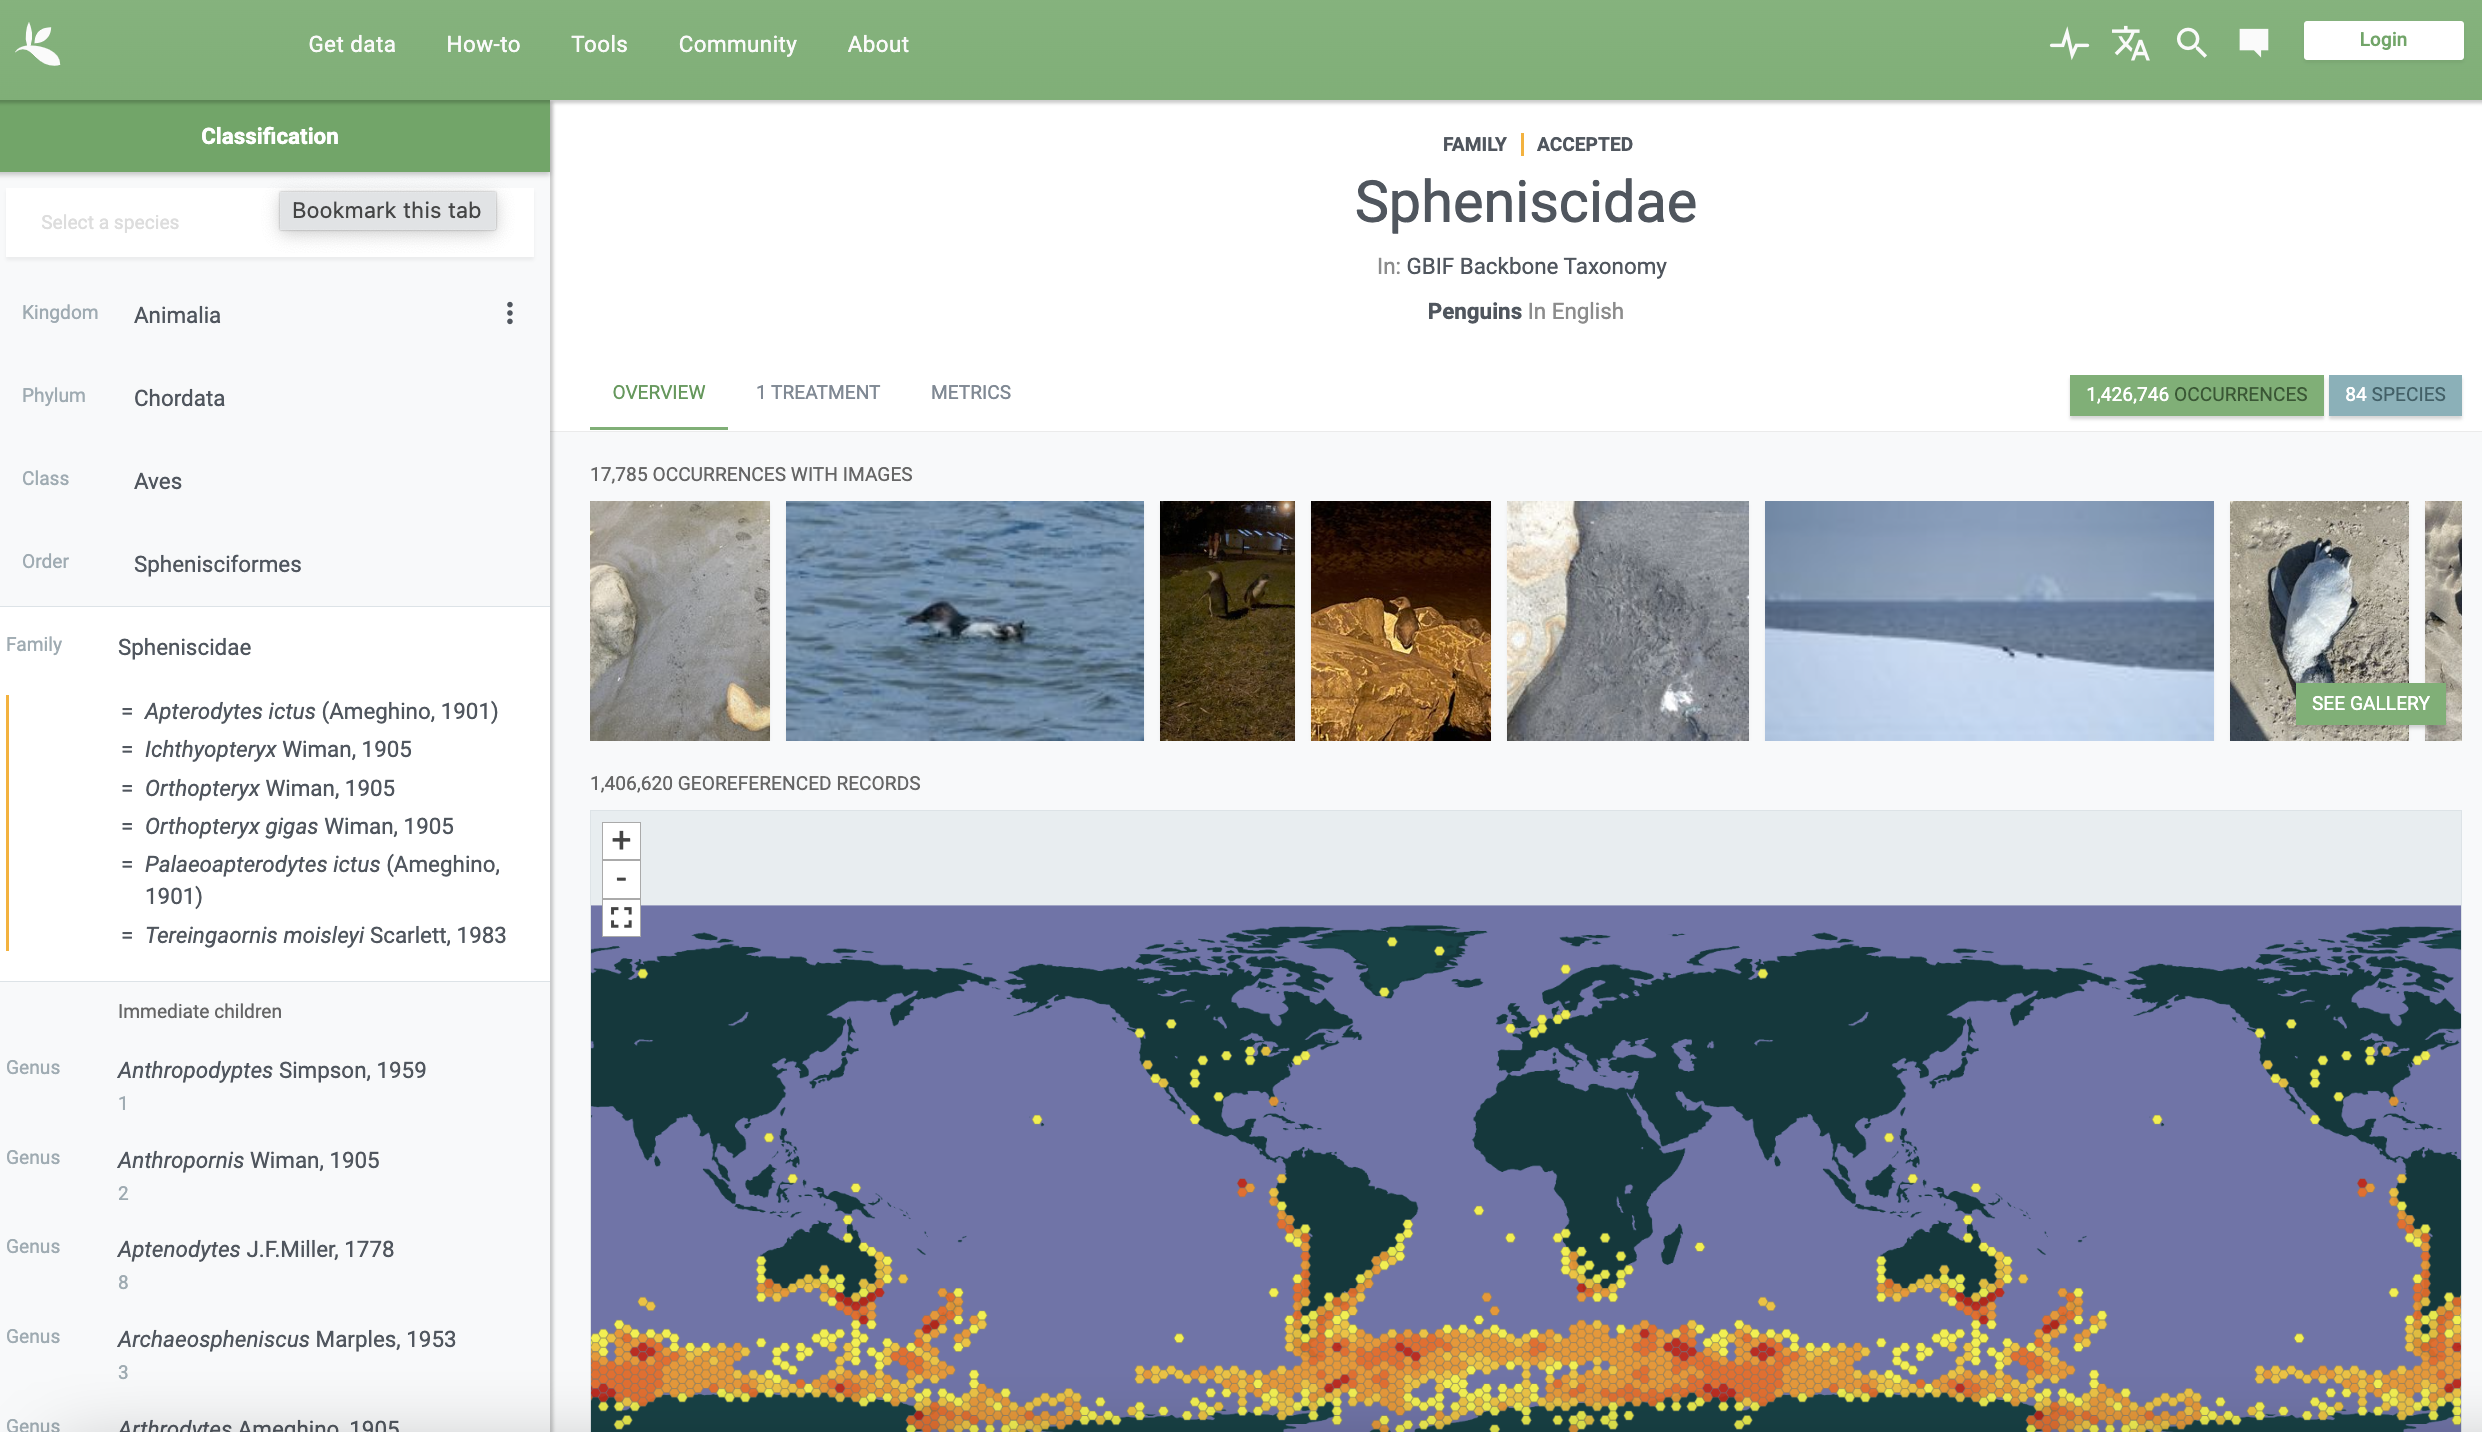2482x1432 pixels.
Task: Toggle fullscreen mode on the map
Action: tap(621, 917)
